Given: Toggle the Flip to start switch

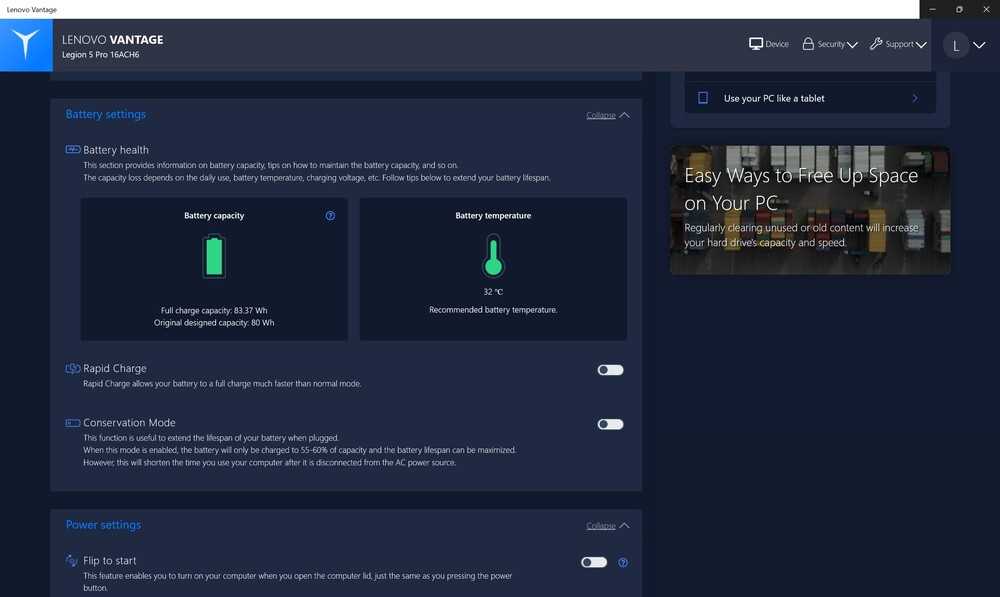Looking at the screenshot, I should click(594, 562).
